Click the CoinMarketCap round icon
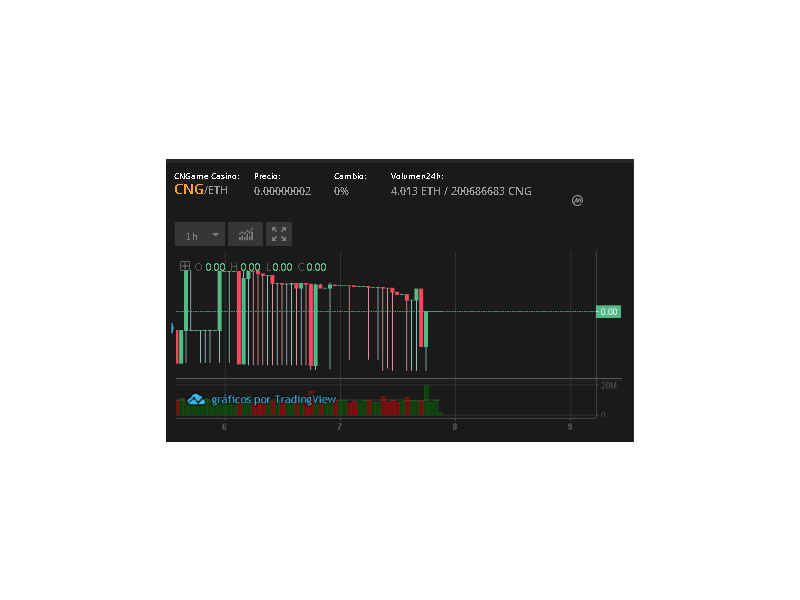The image size is (800, 600). [577, 201]
